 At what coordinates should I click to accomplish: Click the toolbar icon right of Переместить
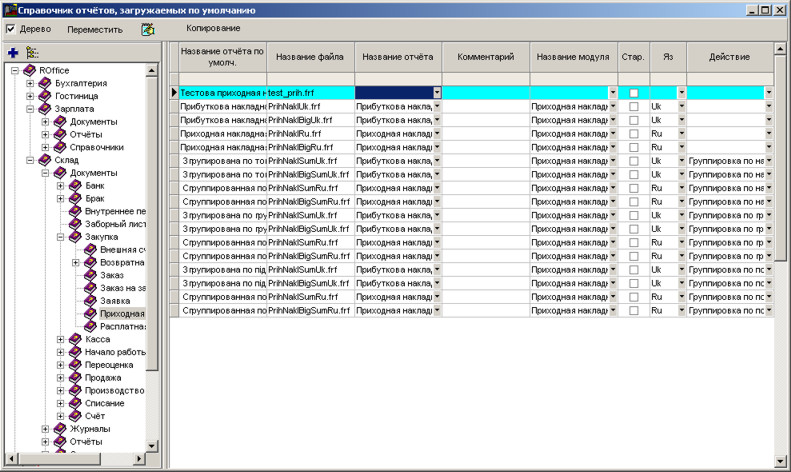point(148,29)
